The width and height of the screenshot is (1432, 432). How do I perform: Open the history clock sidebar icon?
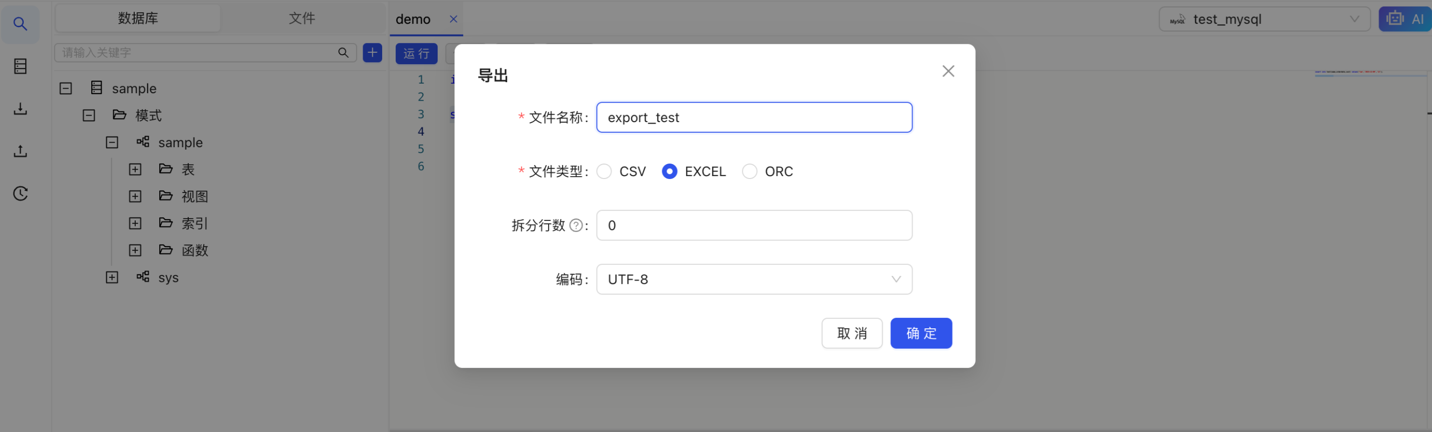[x=20, y=194]
